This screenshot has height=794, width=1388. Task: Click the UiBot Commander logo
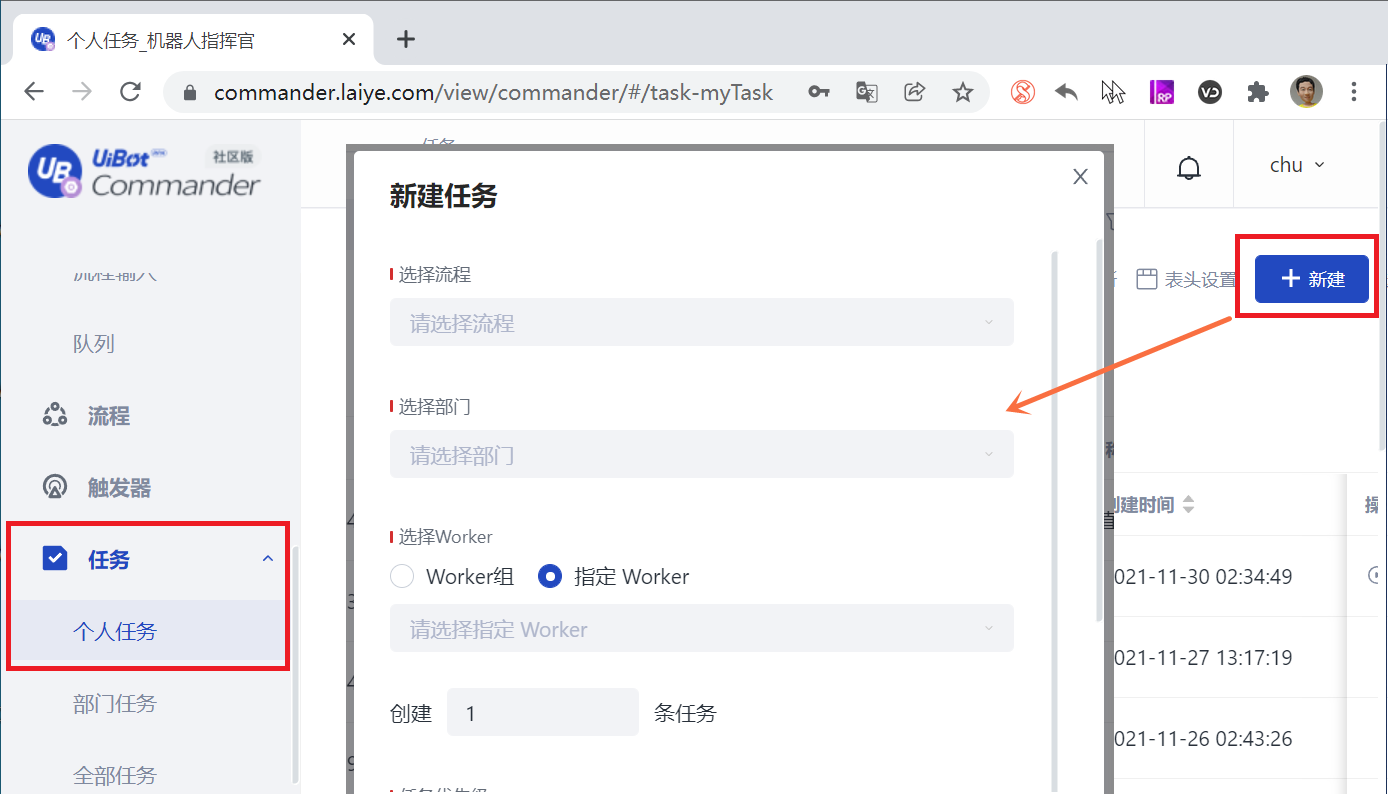coord(144,171)
